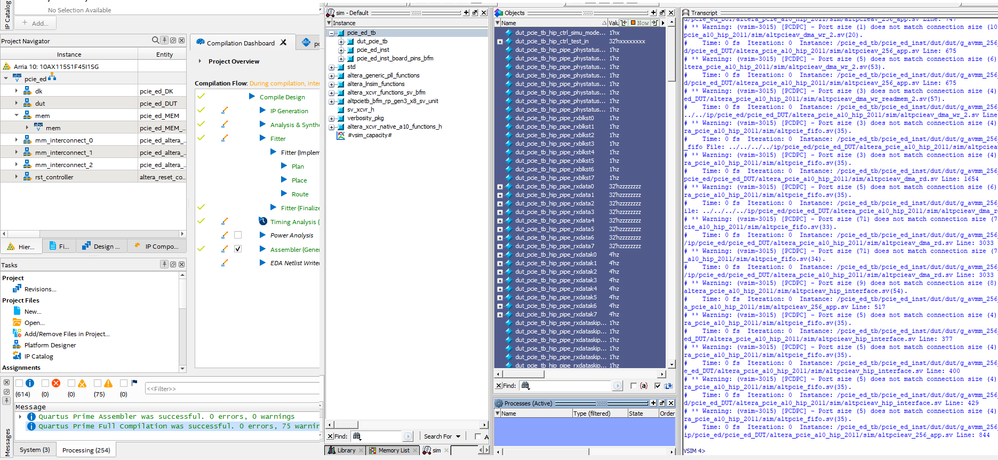Click the Add/Remove Files in Project icon

pyautogui.click(x=18, y=331)
